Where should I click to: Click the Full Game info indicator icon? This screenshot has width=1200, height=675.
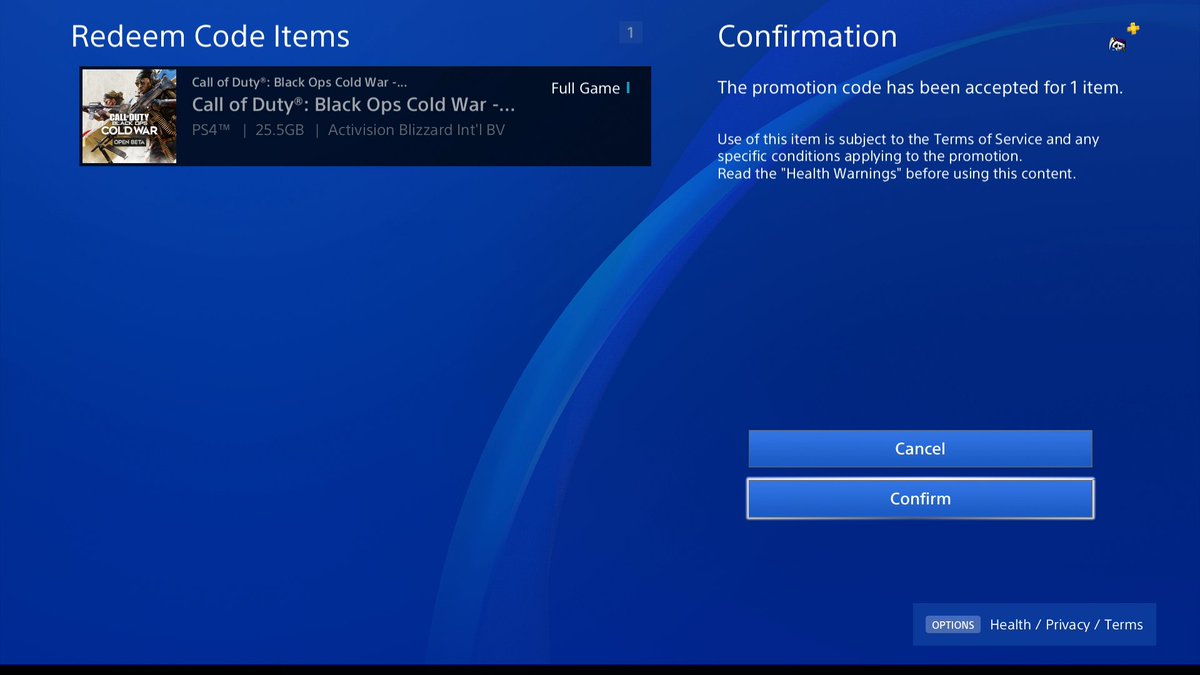pyautogui.click(x=628, y=88)
